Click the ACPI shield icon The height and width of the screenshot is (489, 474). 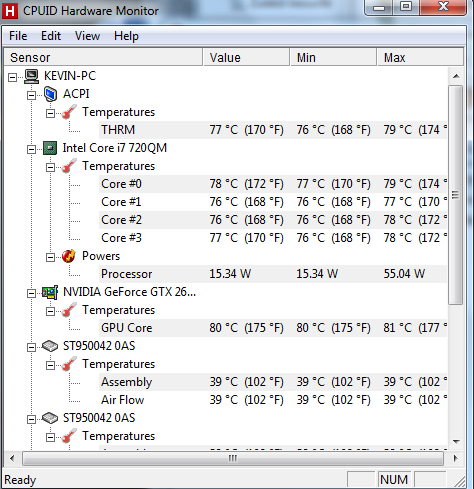(50, 94)
